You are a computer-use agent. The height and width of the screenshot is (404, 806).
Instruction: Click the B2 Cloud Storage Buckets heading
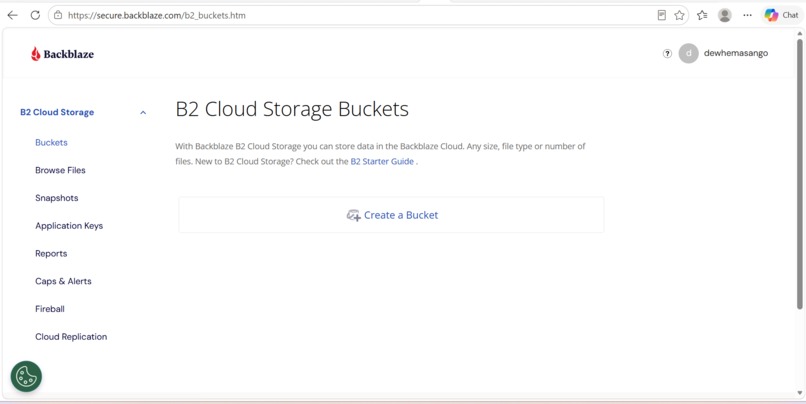[x=292, y=109]
